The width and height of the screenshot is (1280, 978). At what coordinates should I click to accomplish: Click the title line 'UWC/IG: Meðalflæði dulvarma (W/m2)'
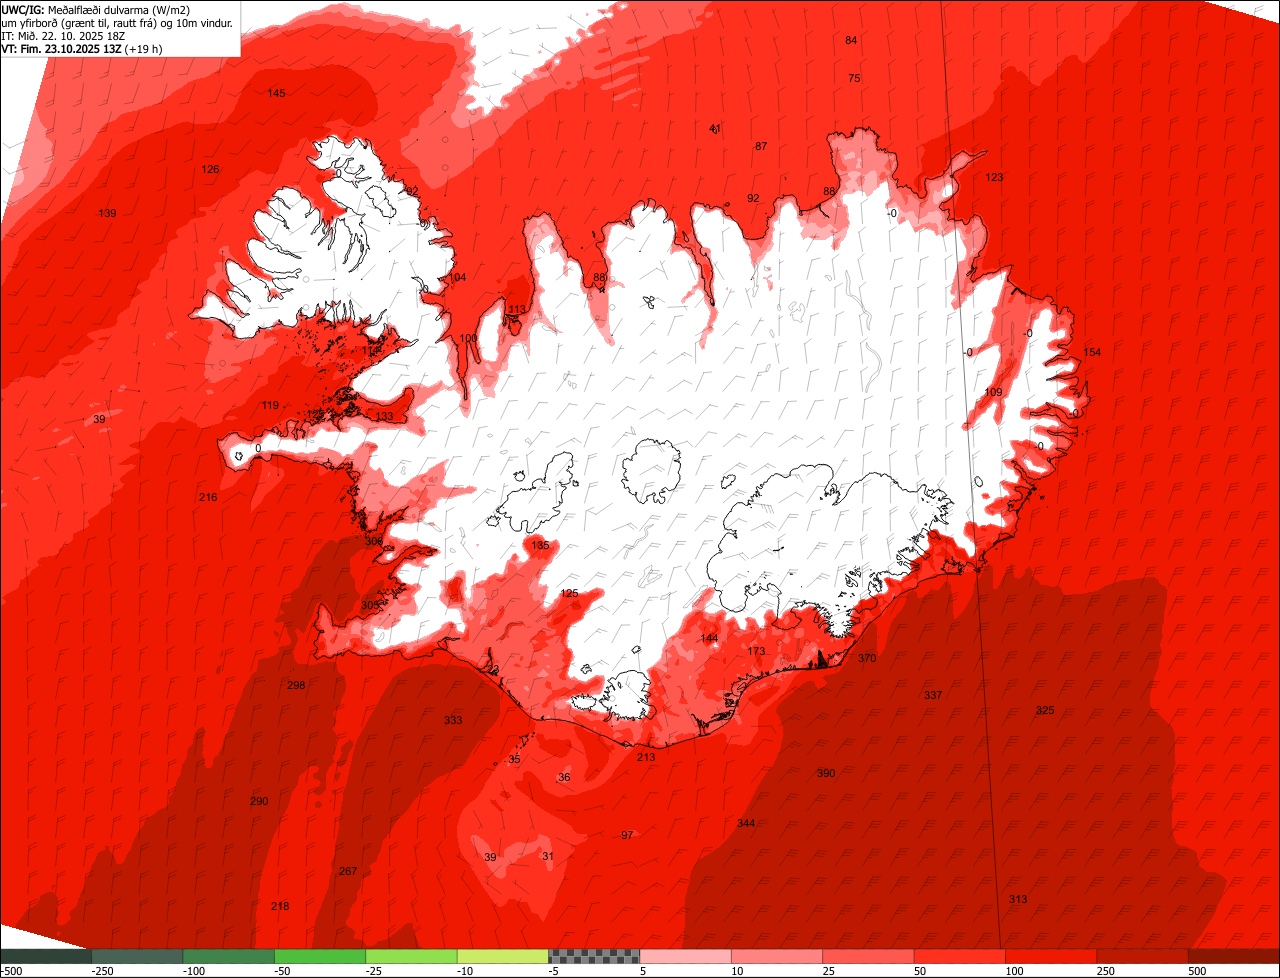coord(97,9)
